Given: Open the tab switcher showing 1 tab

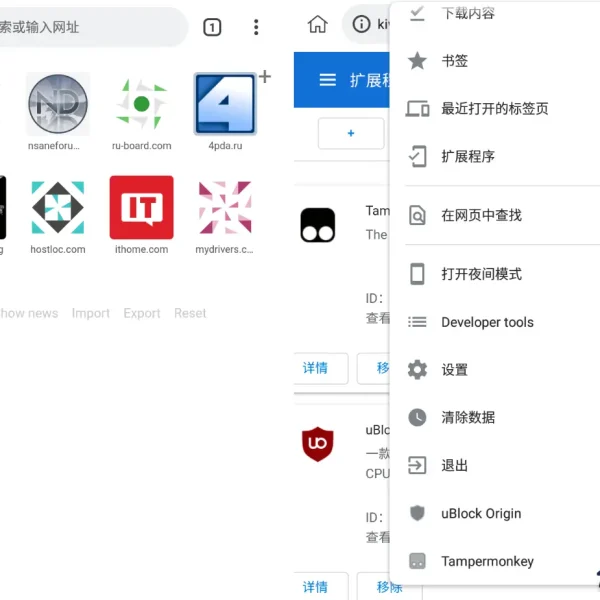Looking at the screenshot, I should pyautogui.click(x=212, y=27).
